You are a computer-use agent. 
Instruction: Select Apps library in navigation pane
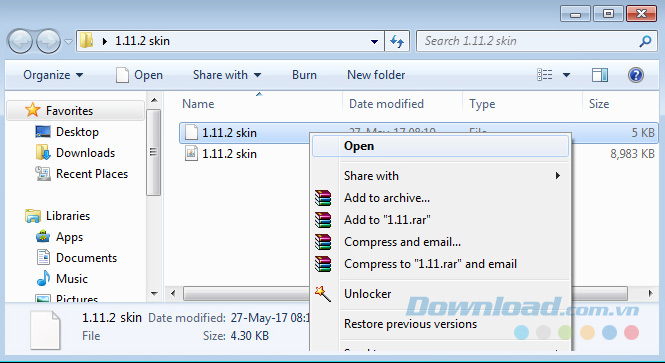click(69, 237)
